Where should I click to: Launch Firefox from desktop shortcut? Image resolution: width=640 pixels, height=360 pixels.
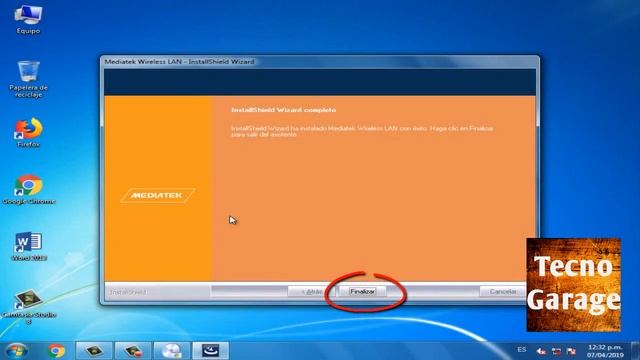(x=28, y=133)
